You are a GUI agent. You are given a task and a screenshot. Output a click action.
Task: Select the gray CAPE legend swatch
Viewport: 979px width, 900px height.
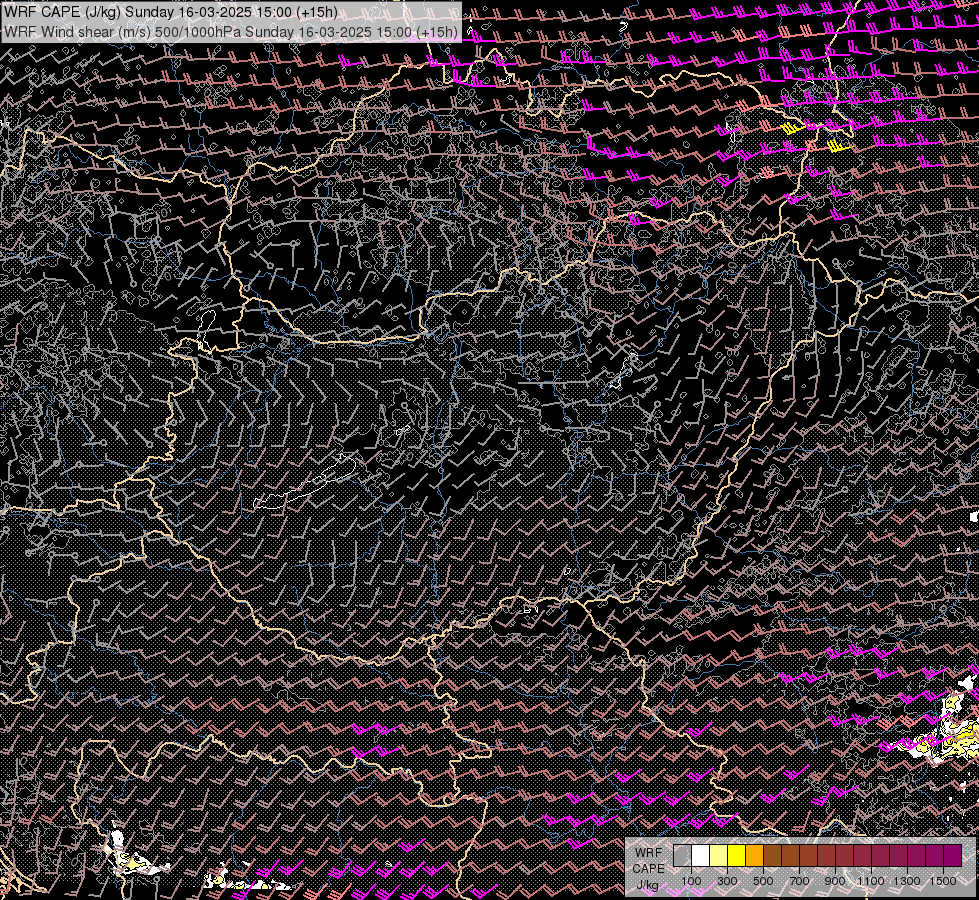tap(682, 855)
